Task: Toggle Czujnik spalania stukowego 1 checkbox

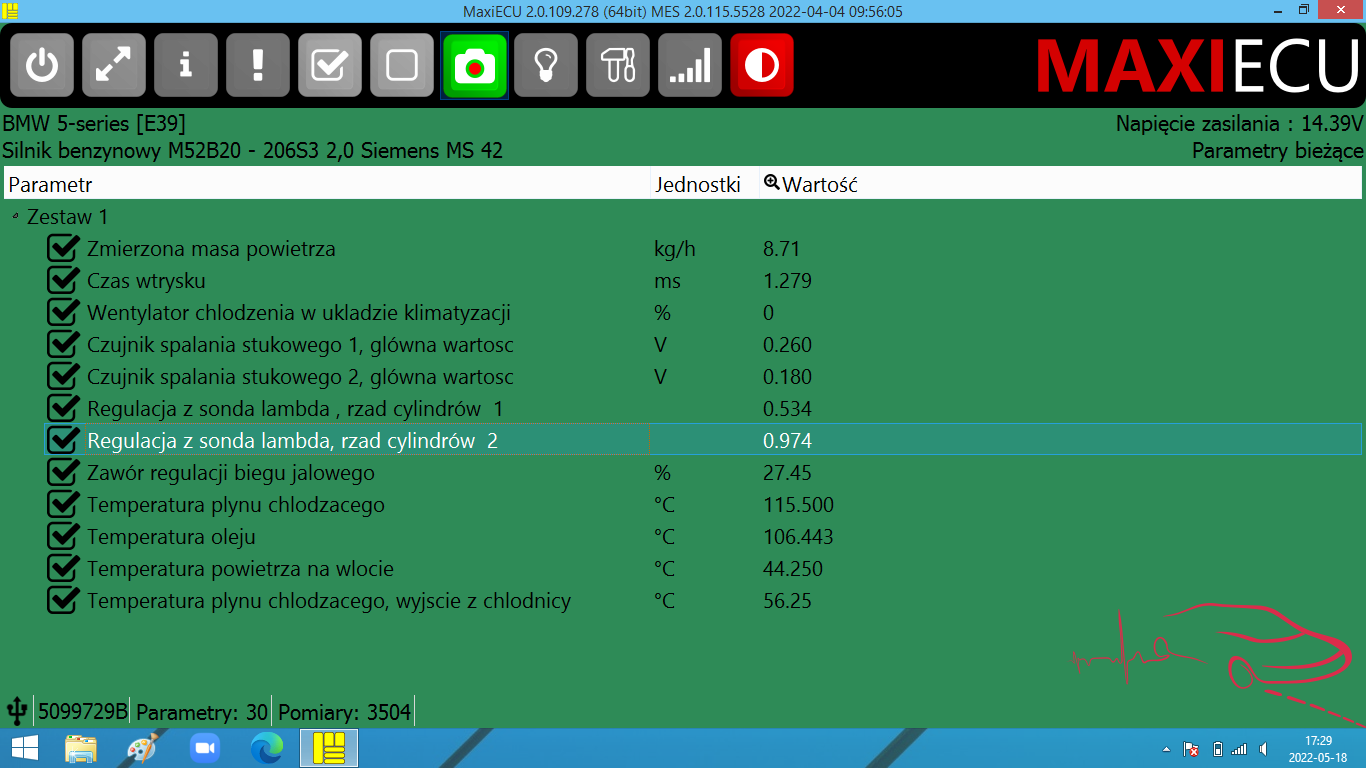Action: (x=63, y=344)
